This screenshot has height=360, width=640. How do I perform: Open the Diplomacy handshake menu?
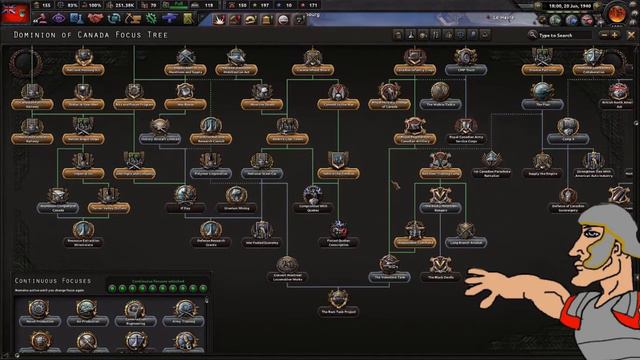click(95, 18)
